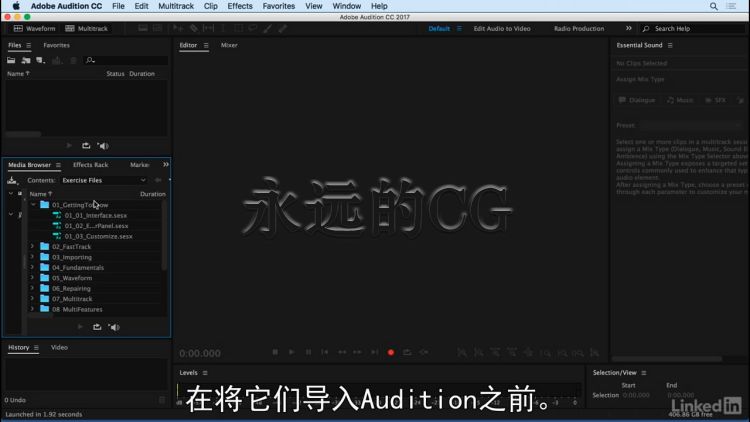Switch to the Video tab
750x422 pixels.
click(x=59, y=347)
